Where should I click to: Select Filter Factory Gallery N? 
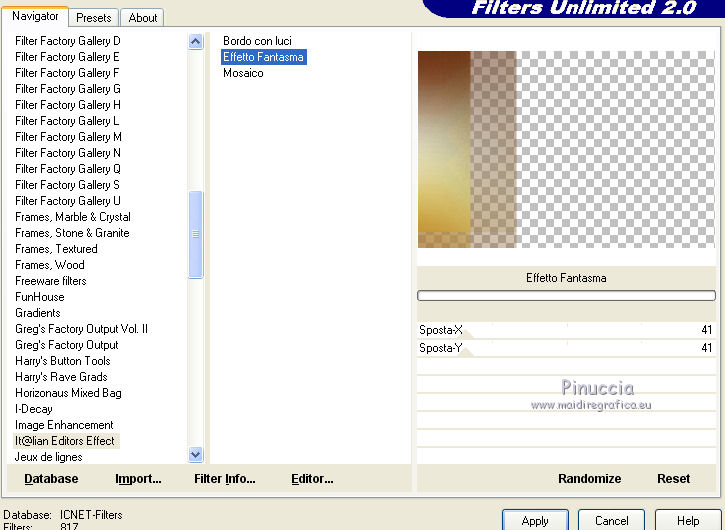tap(68, 153)
